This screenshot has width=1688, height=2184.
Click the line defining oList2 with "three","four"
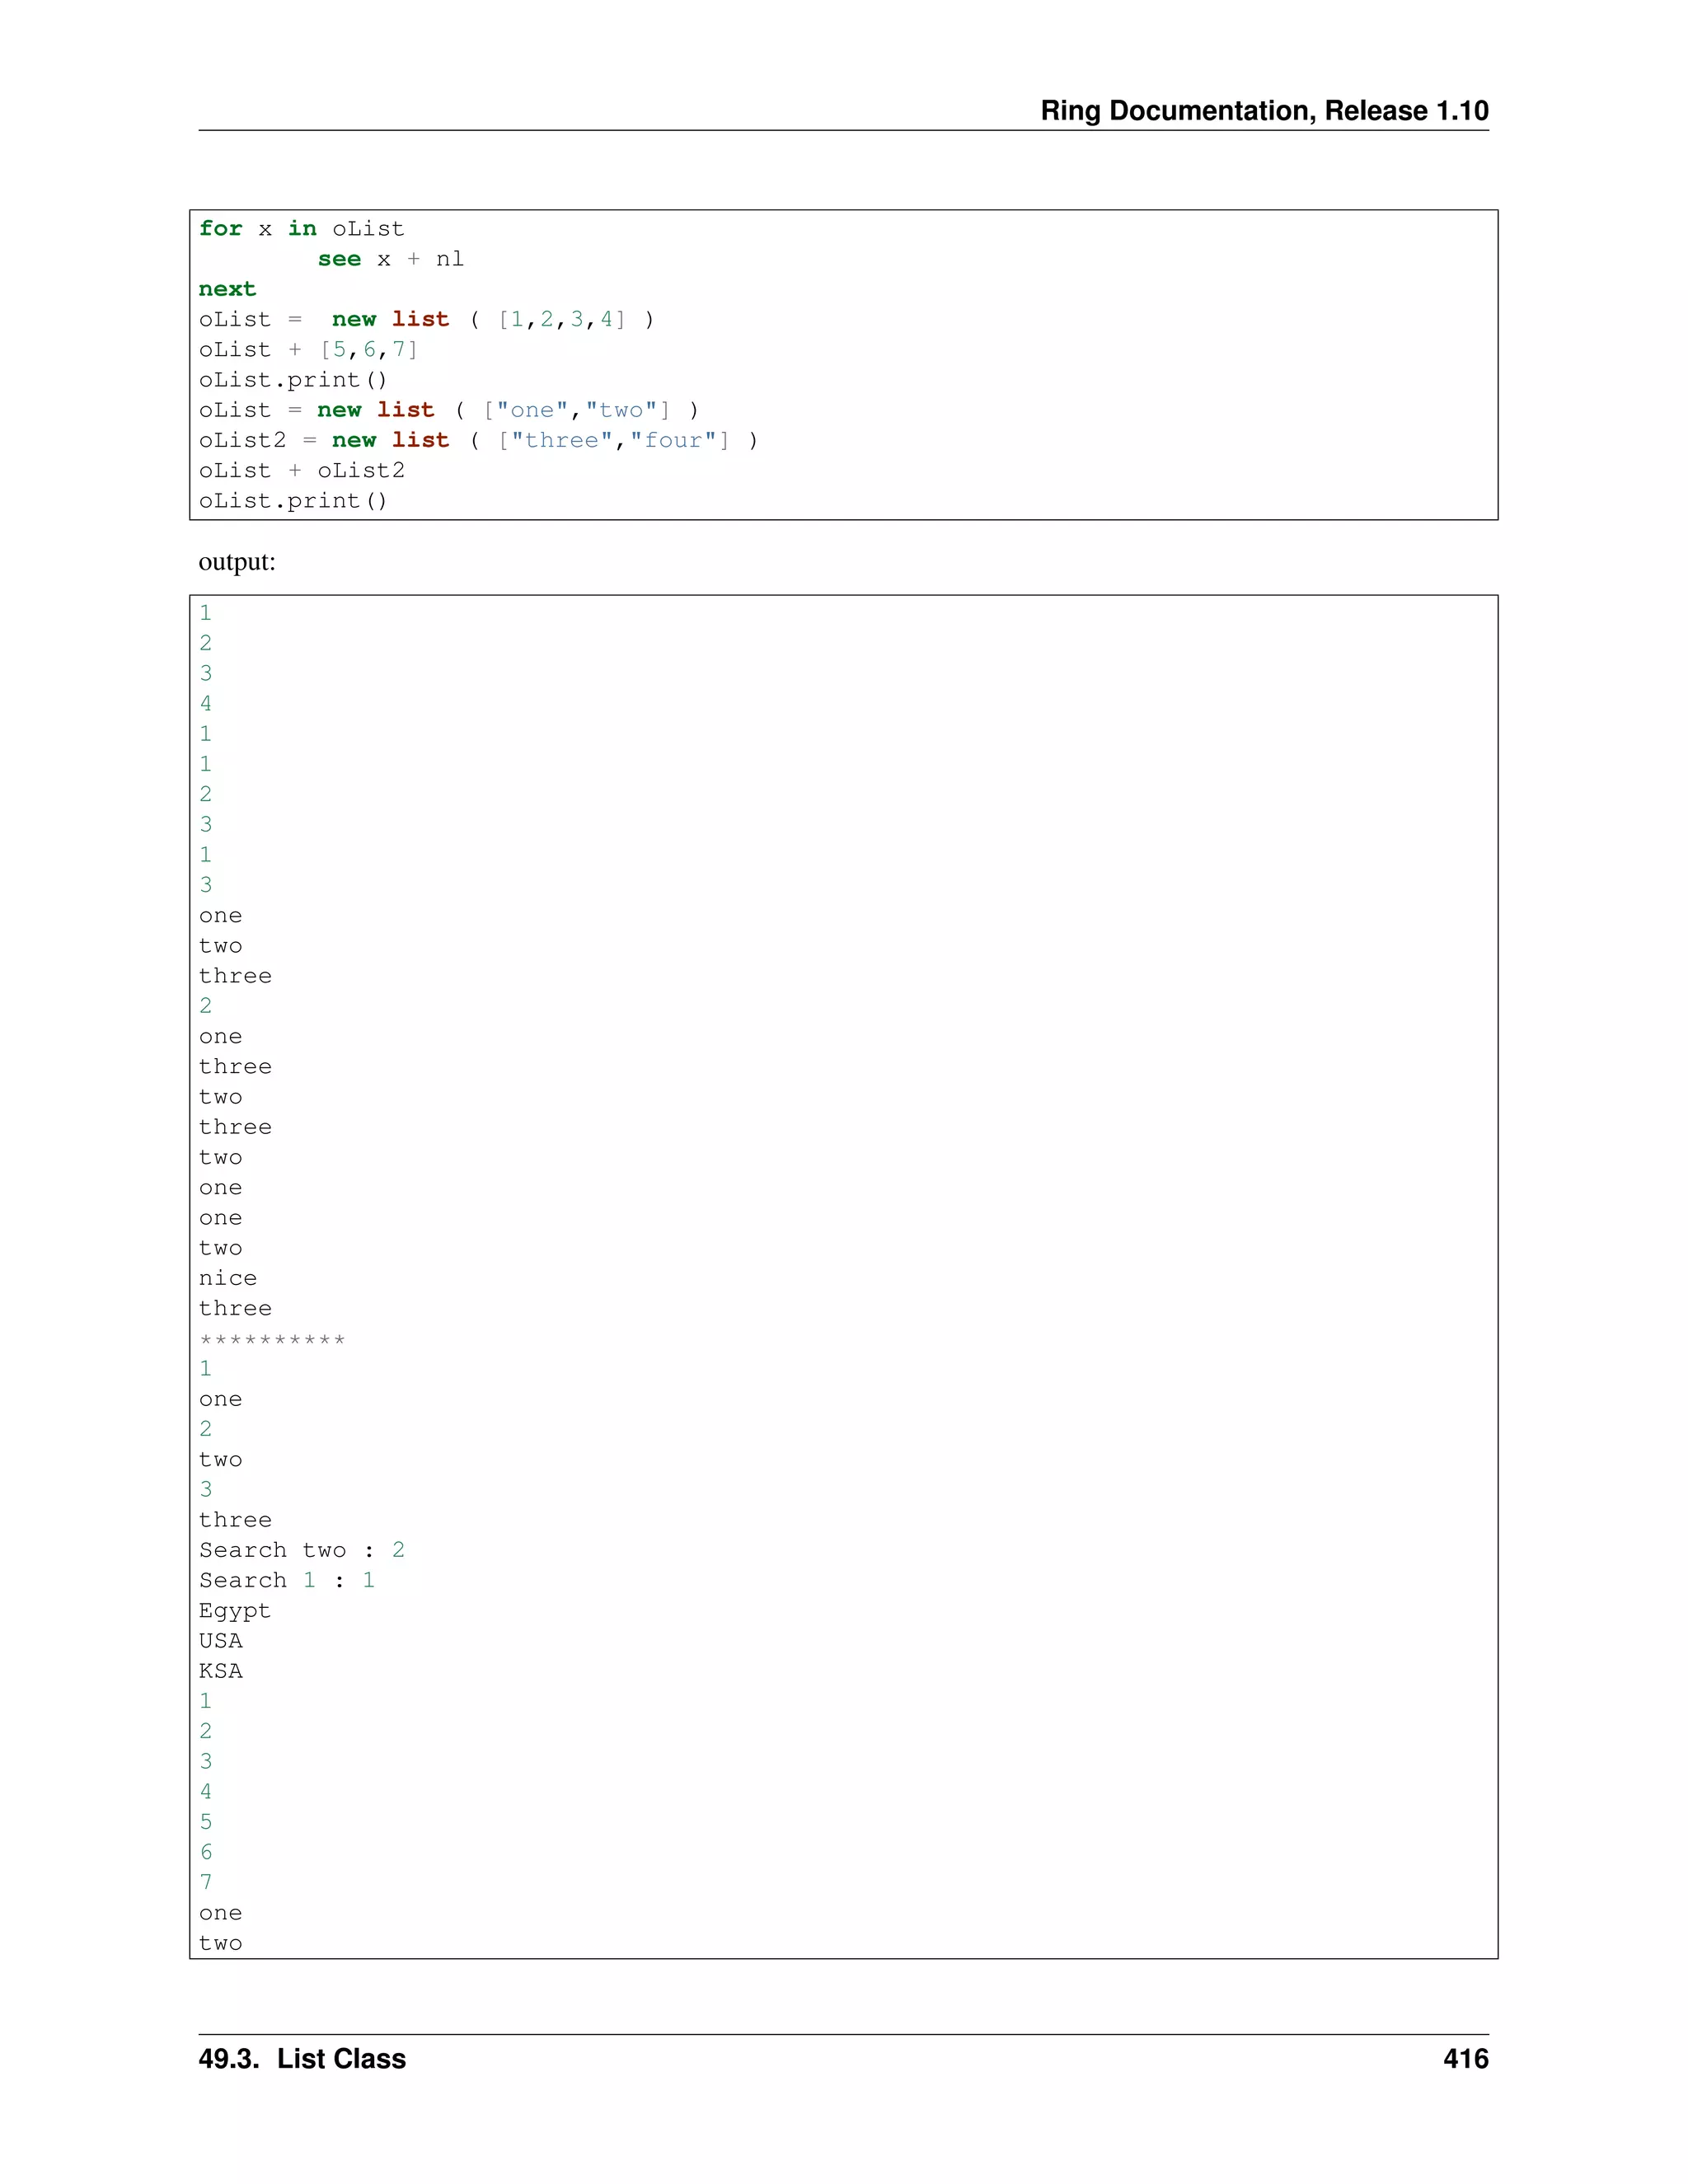[479, 440]
